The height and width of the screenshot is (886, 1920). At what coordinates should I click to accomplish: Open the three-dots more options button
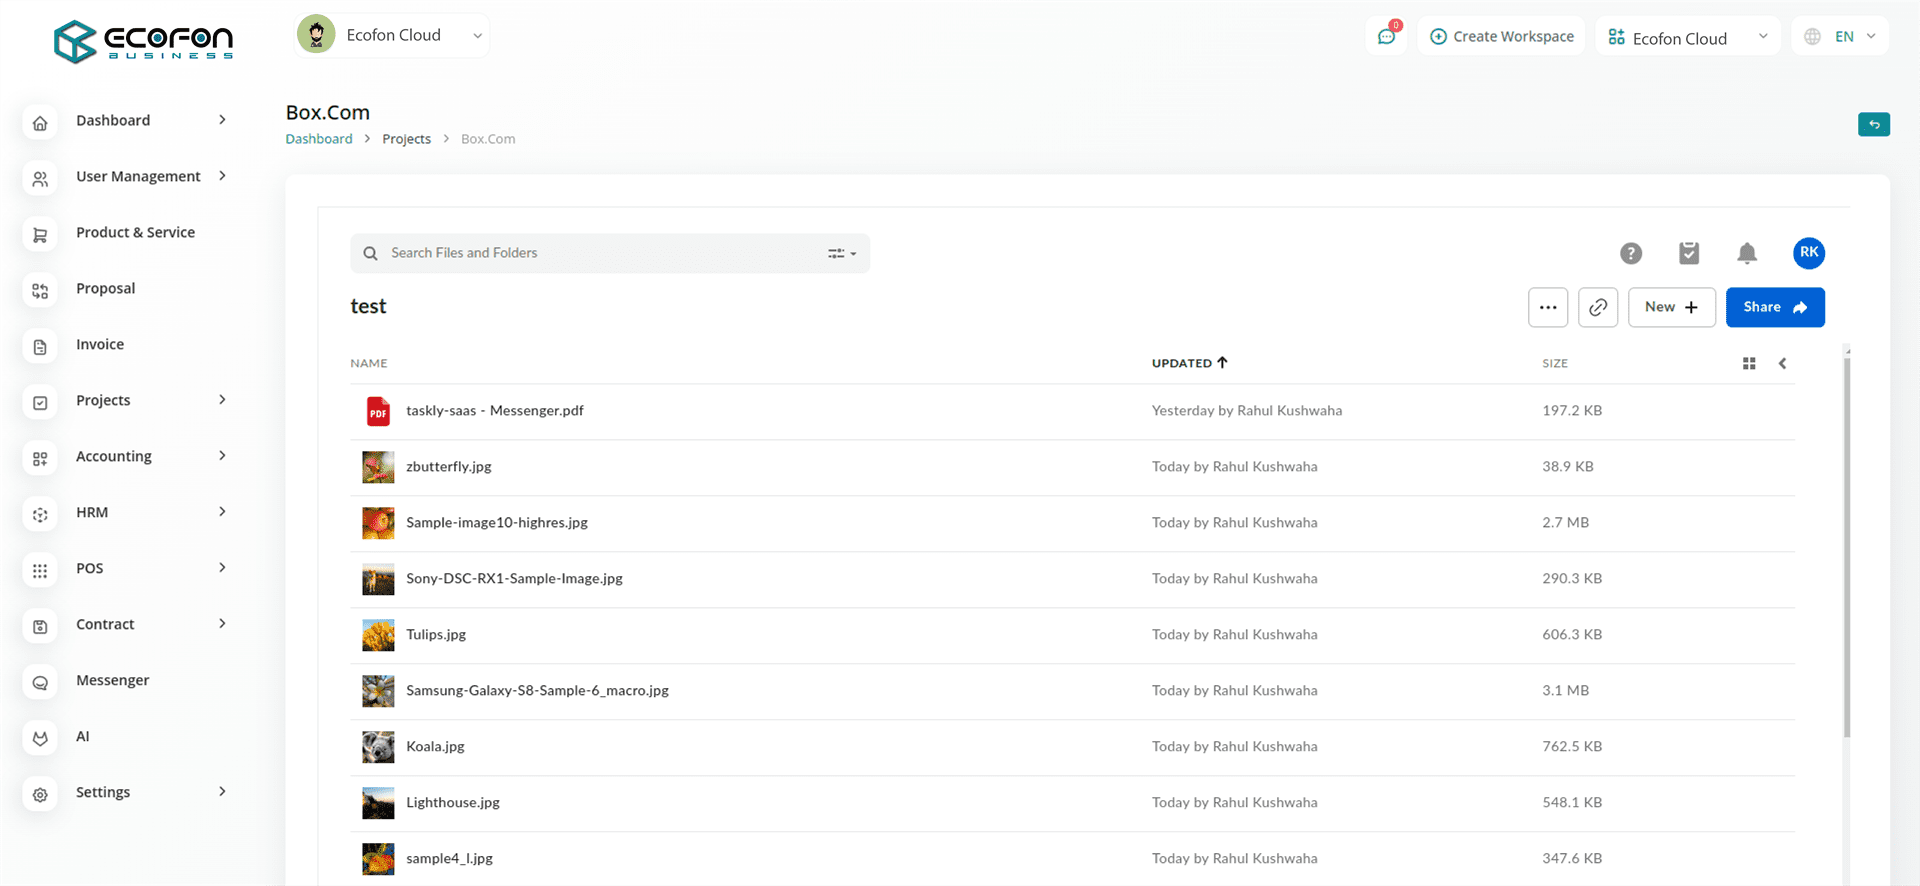[1548, 307]
